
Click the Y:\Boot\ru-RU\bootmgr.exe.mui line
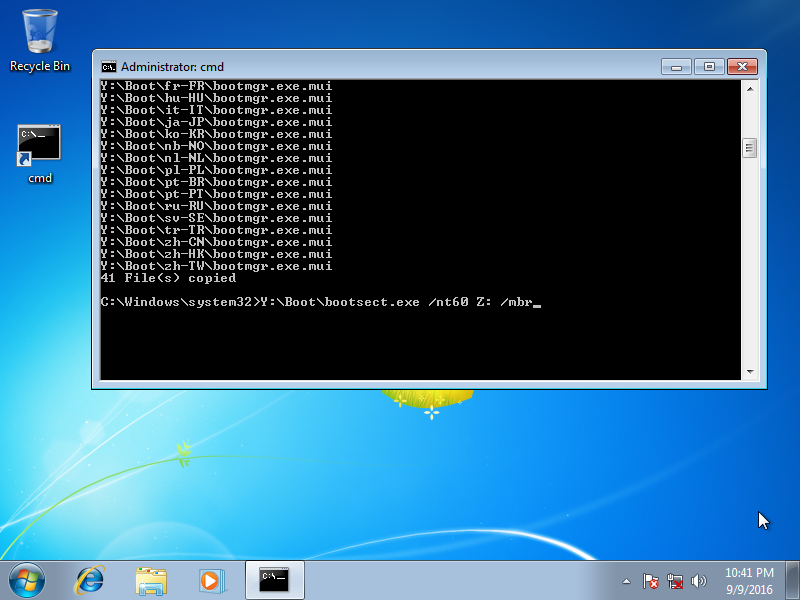(x=216, y=206)
